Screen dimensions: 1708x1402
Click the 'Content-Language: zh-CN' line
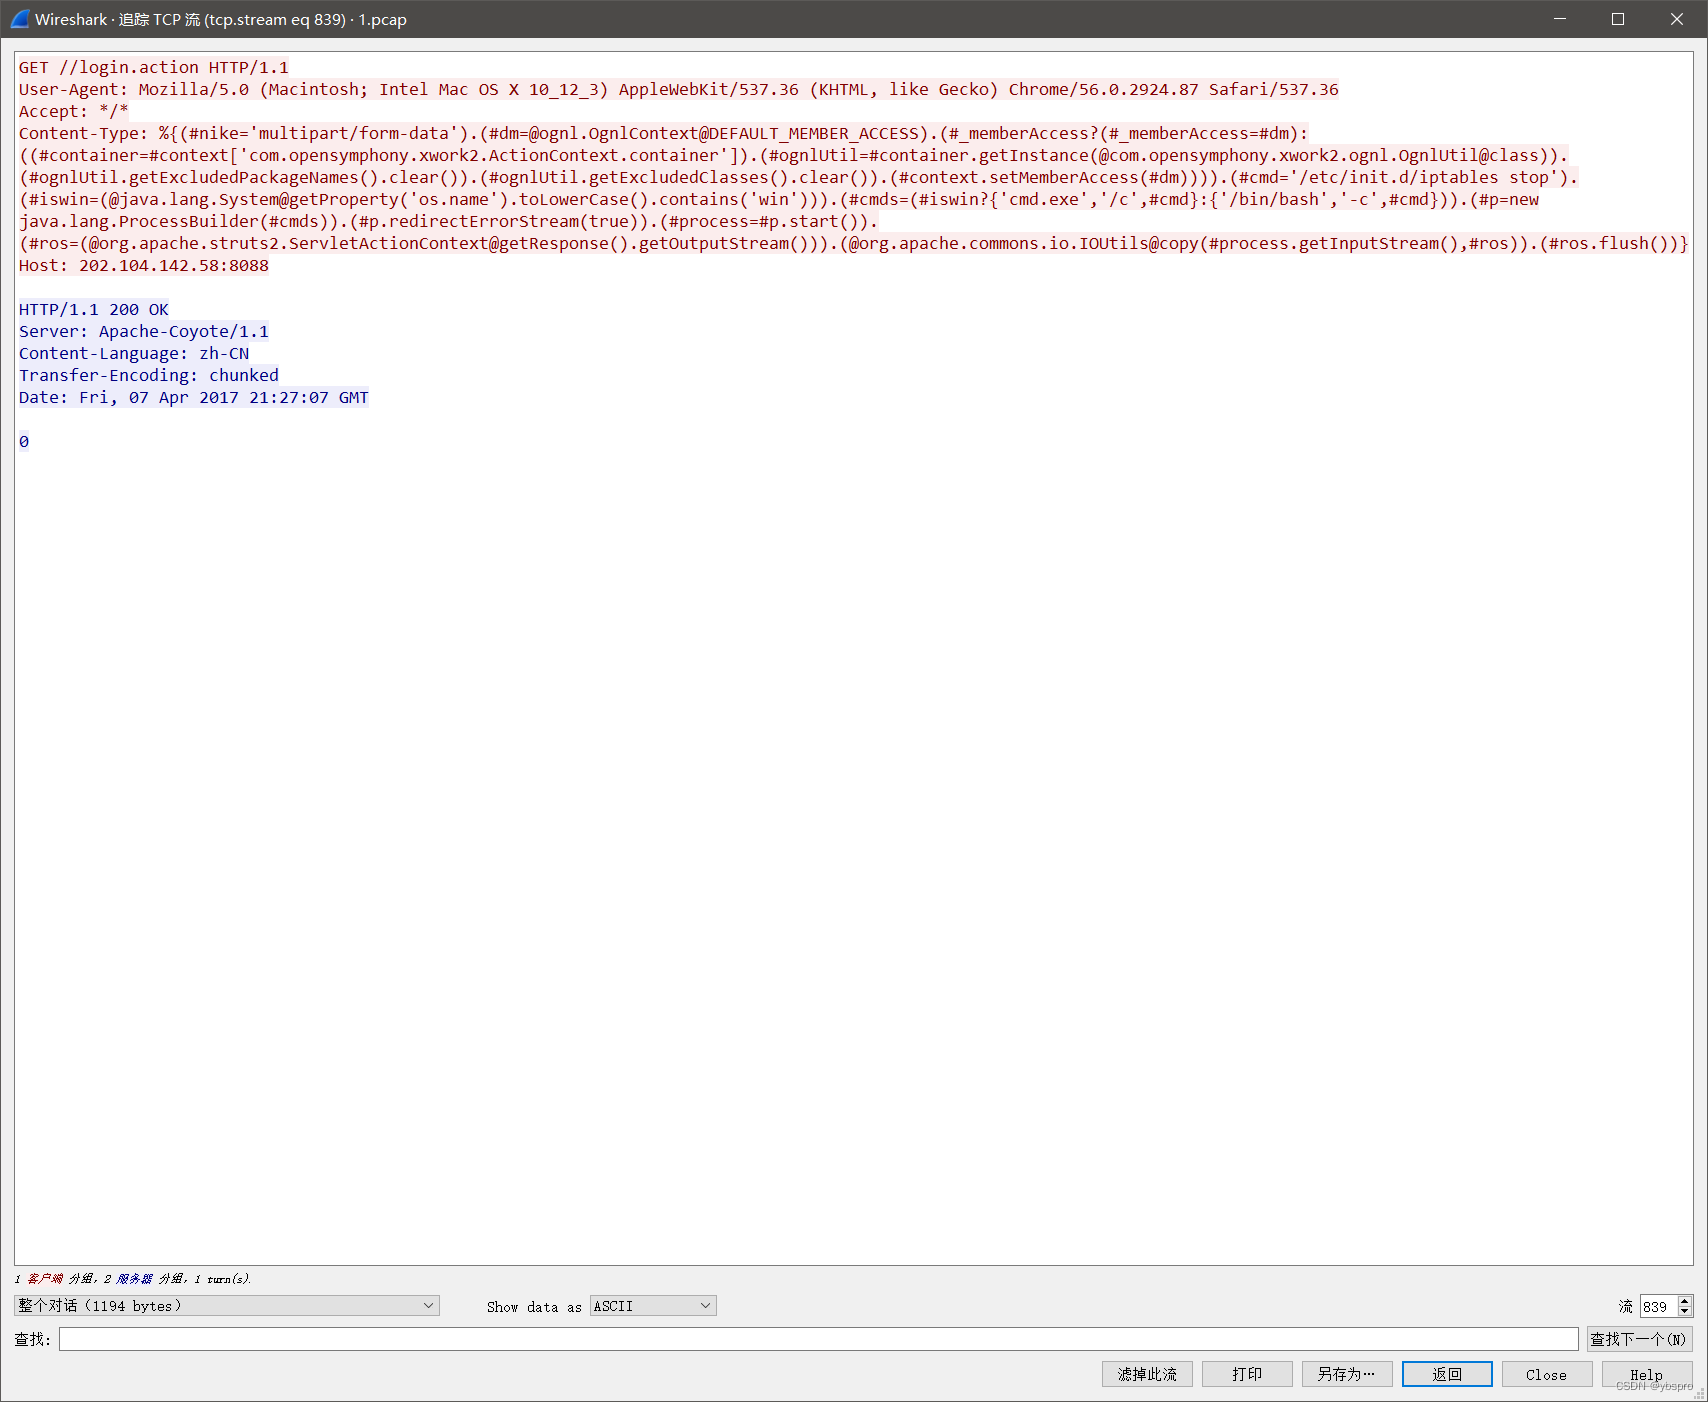coord(134,353)
